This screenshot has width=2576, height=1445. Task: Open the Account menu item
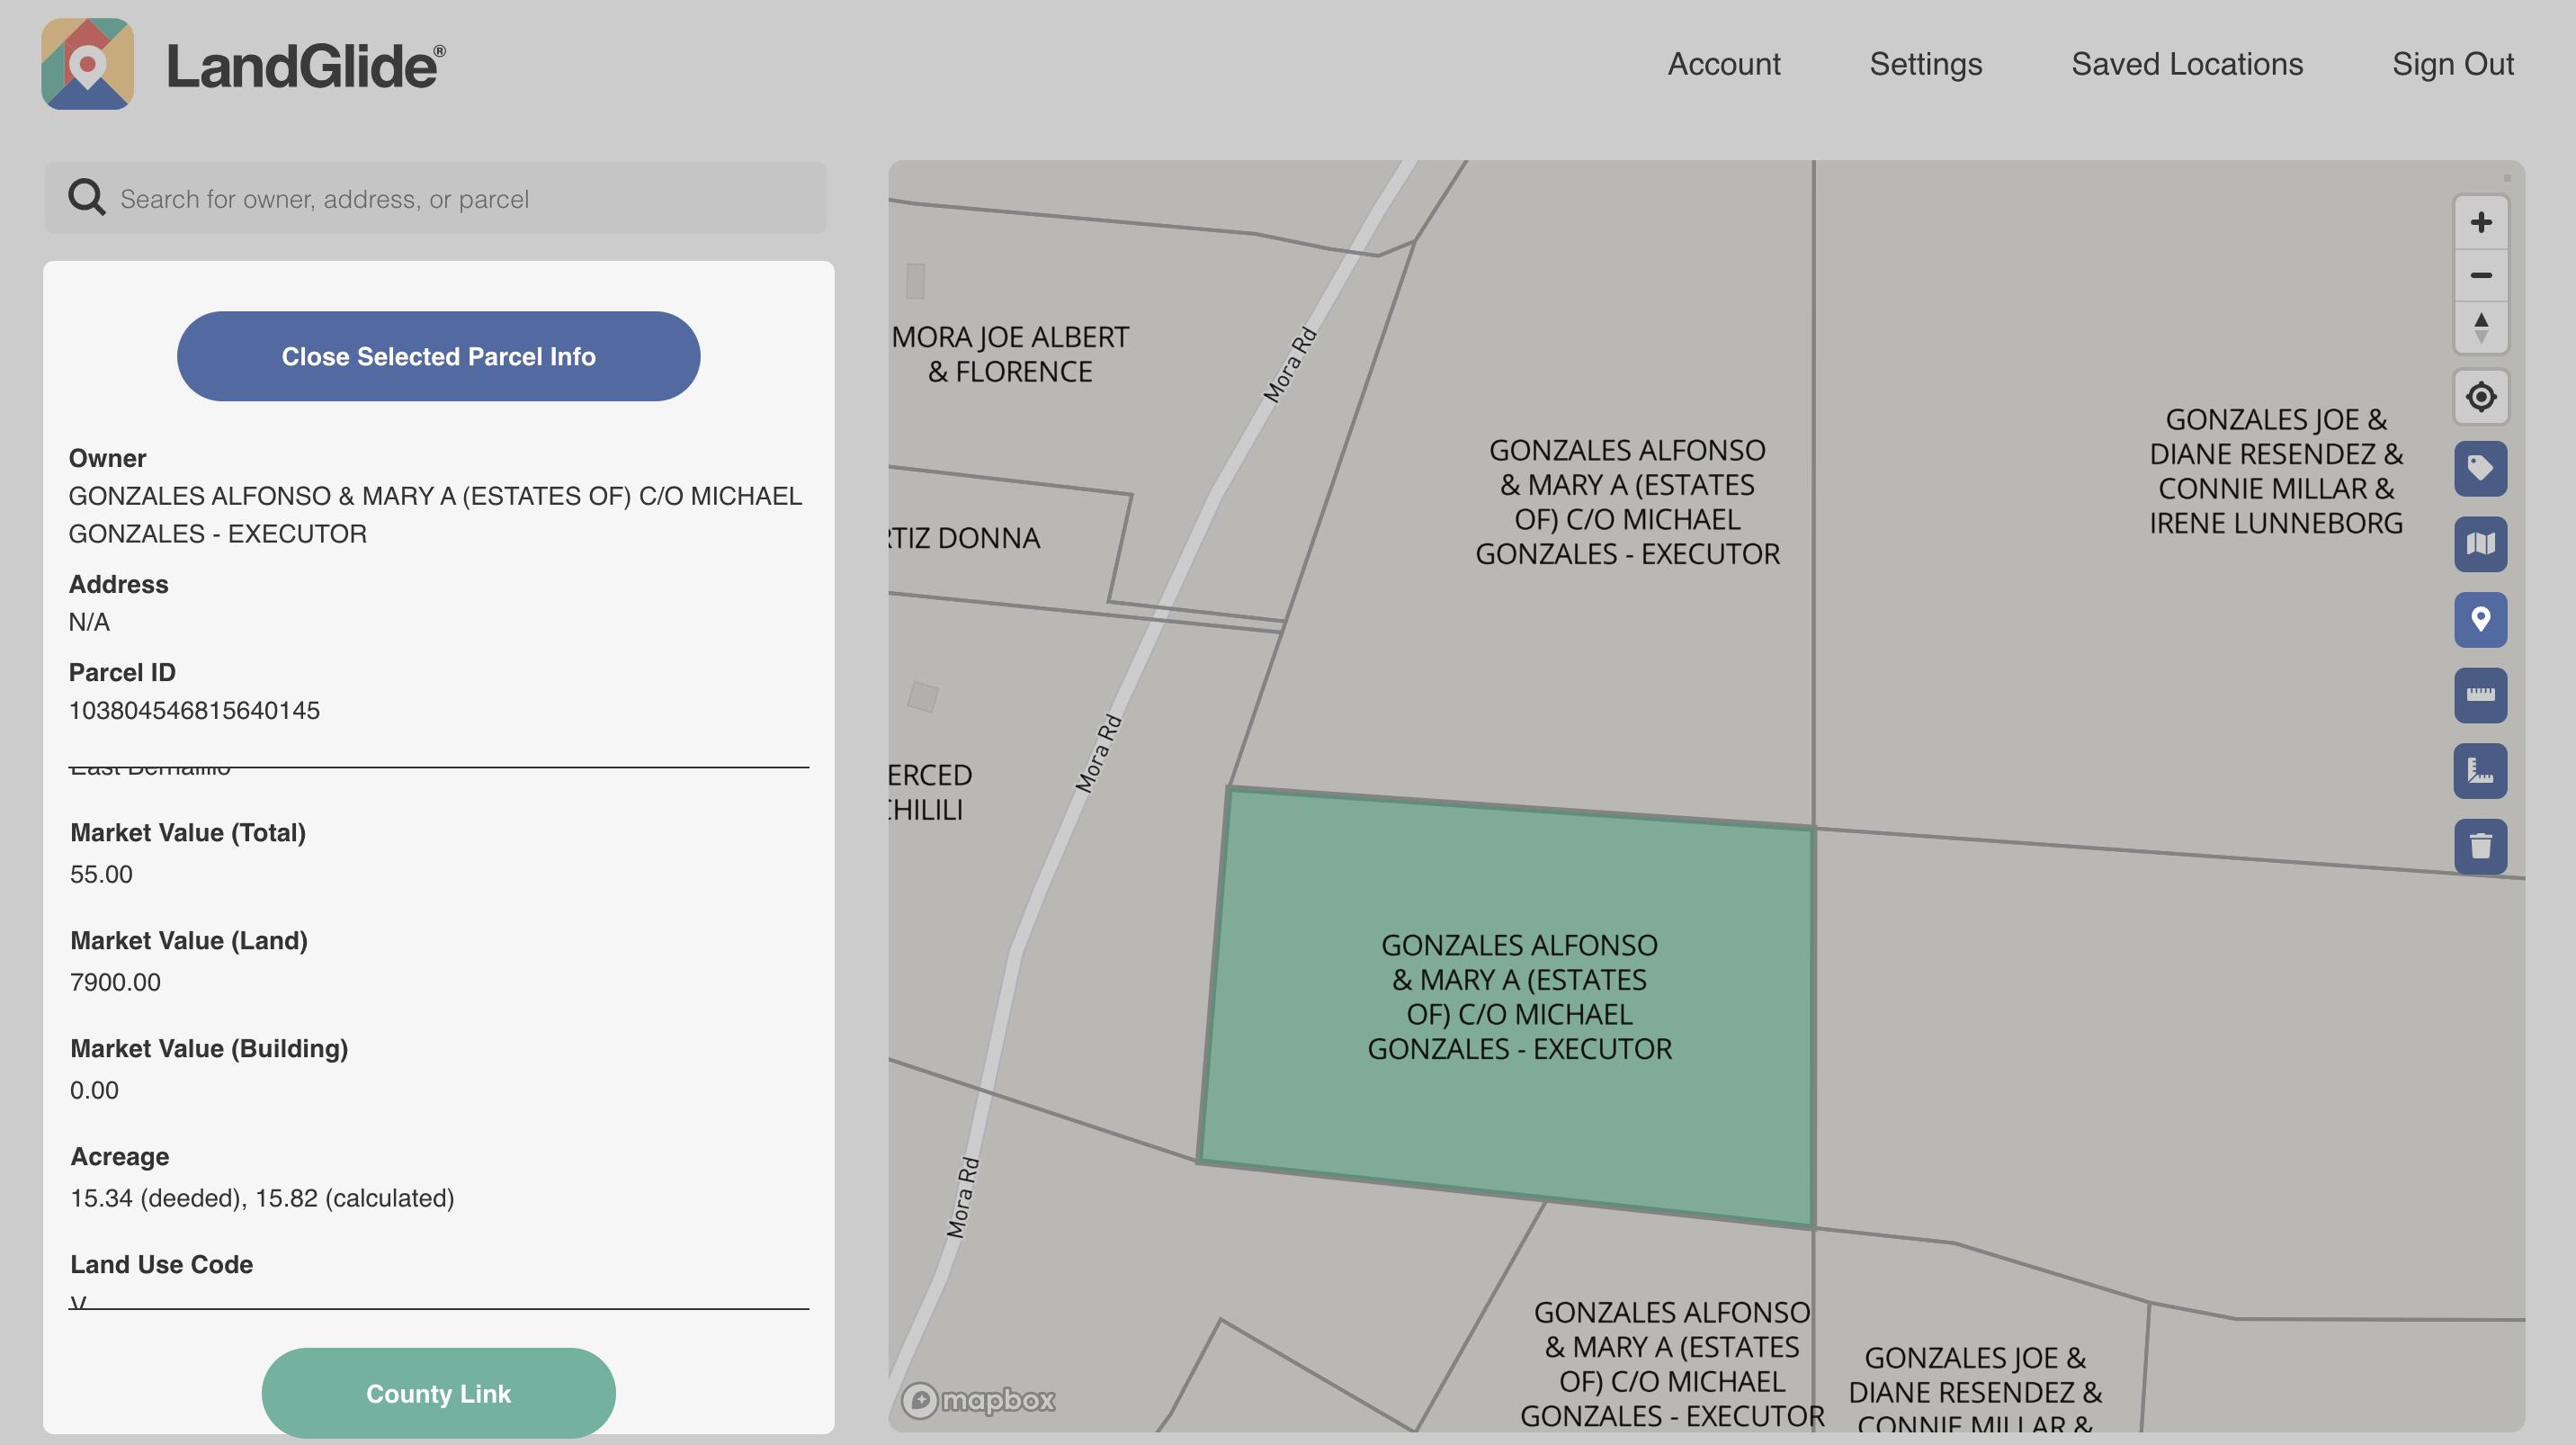(1725, 64)
